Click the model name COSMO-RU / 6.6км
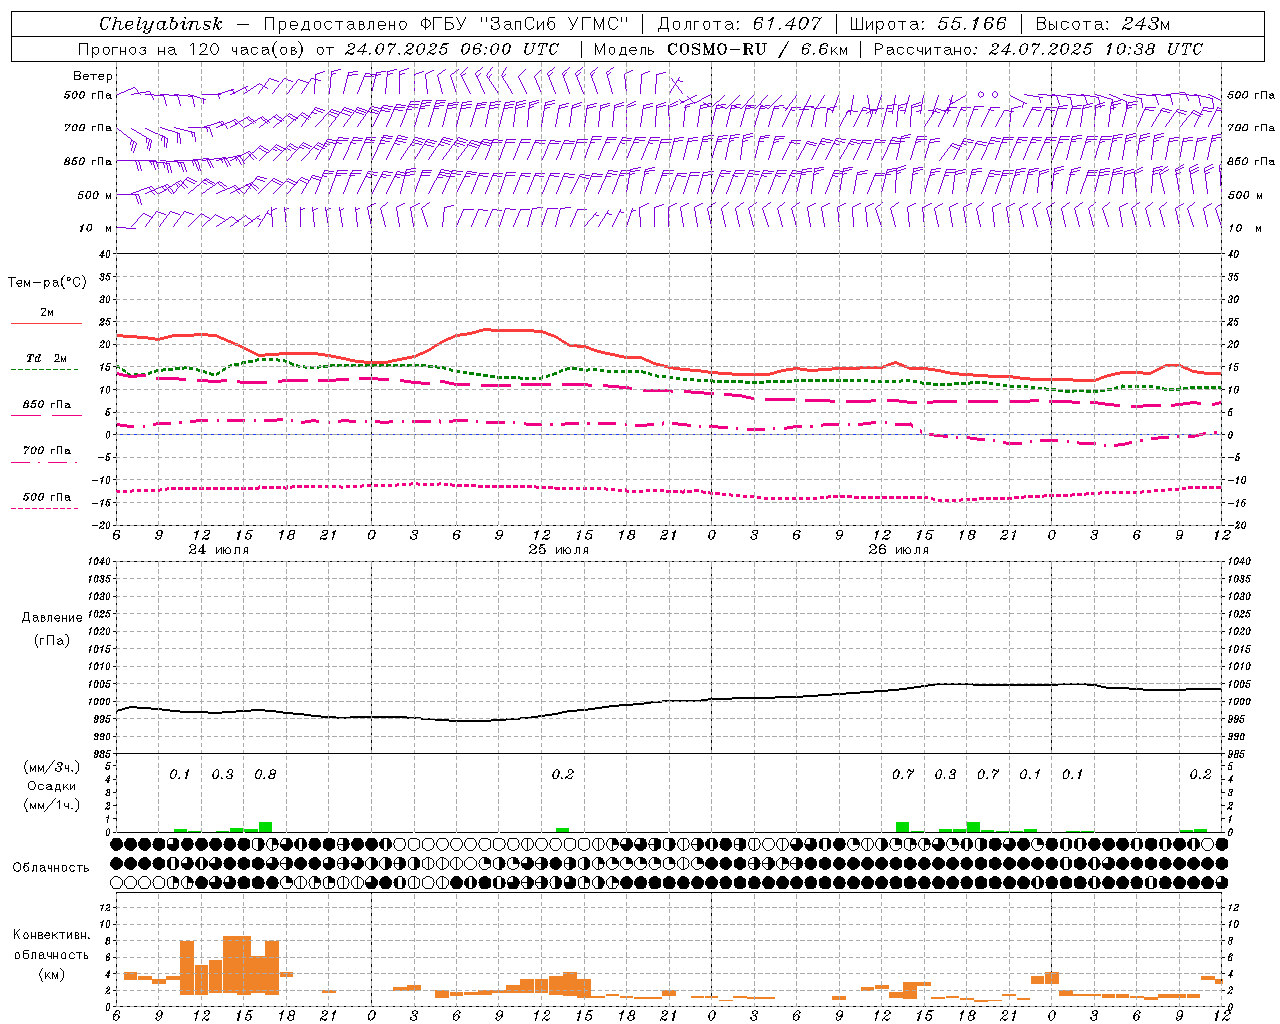Screen dimensions: 1280x1024 click(759, 49)
